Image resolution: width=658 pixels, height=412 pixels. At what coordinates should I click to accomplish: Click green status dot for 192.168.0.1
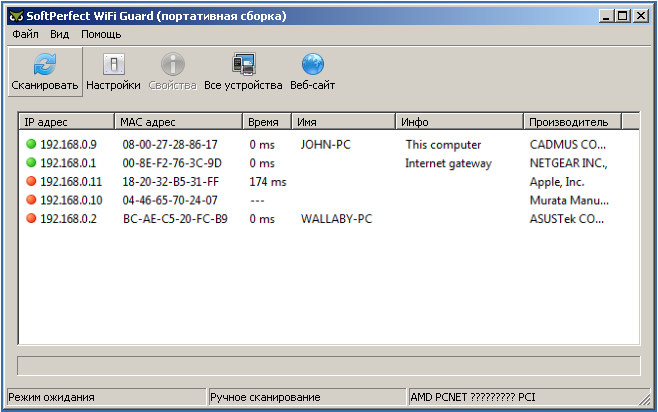coord(31,162)
